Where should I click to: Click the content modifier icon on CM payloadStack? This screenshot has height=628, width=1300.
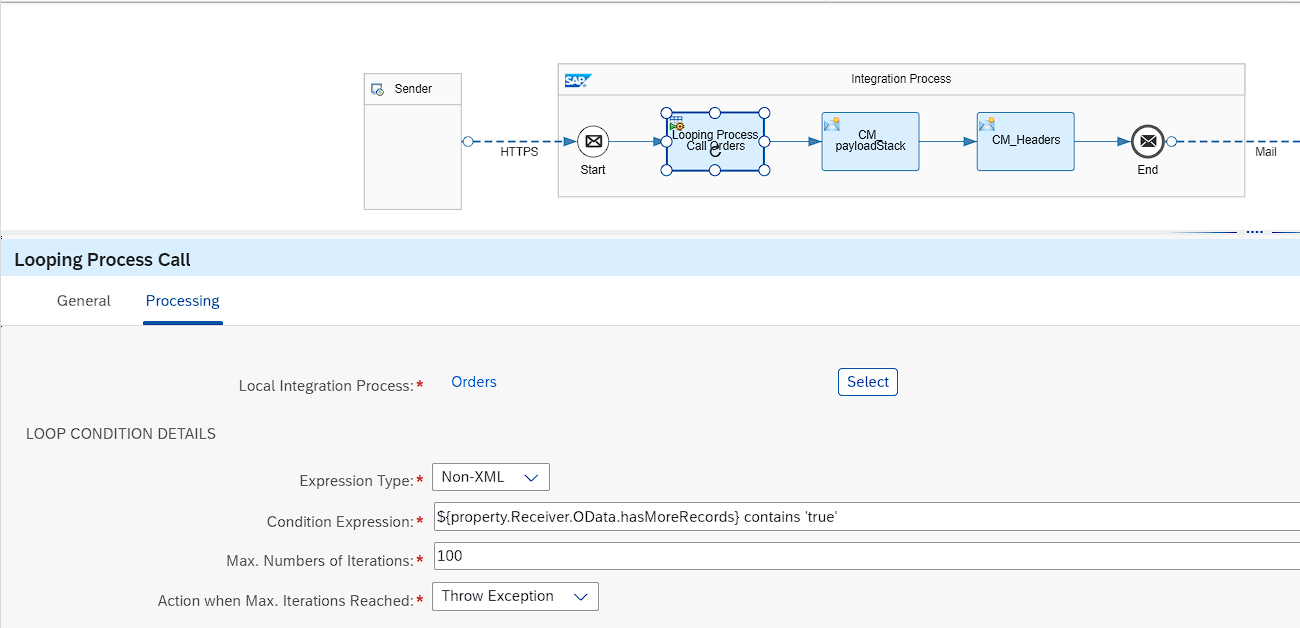[x=831, y=124]
